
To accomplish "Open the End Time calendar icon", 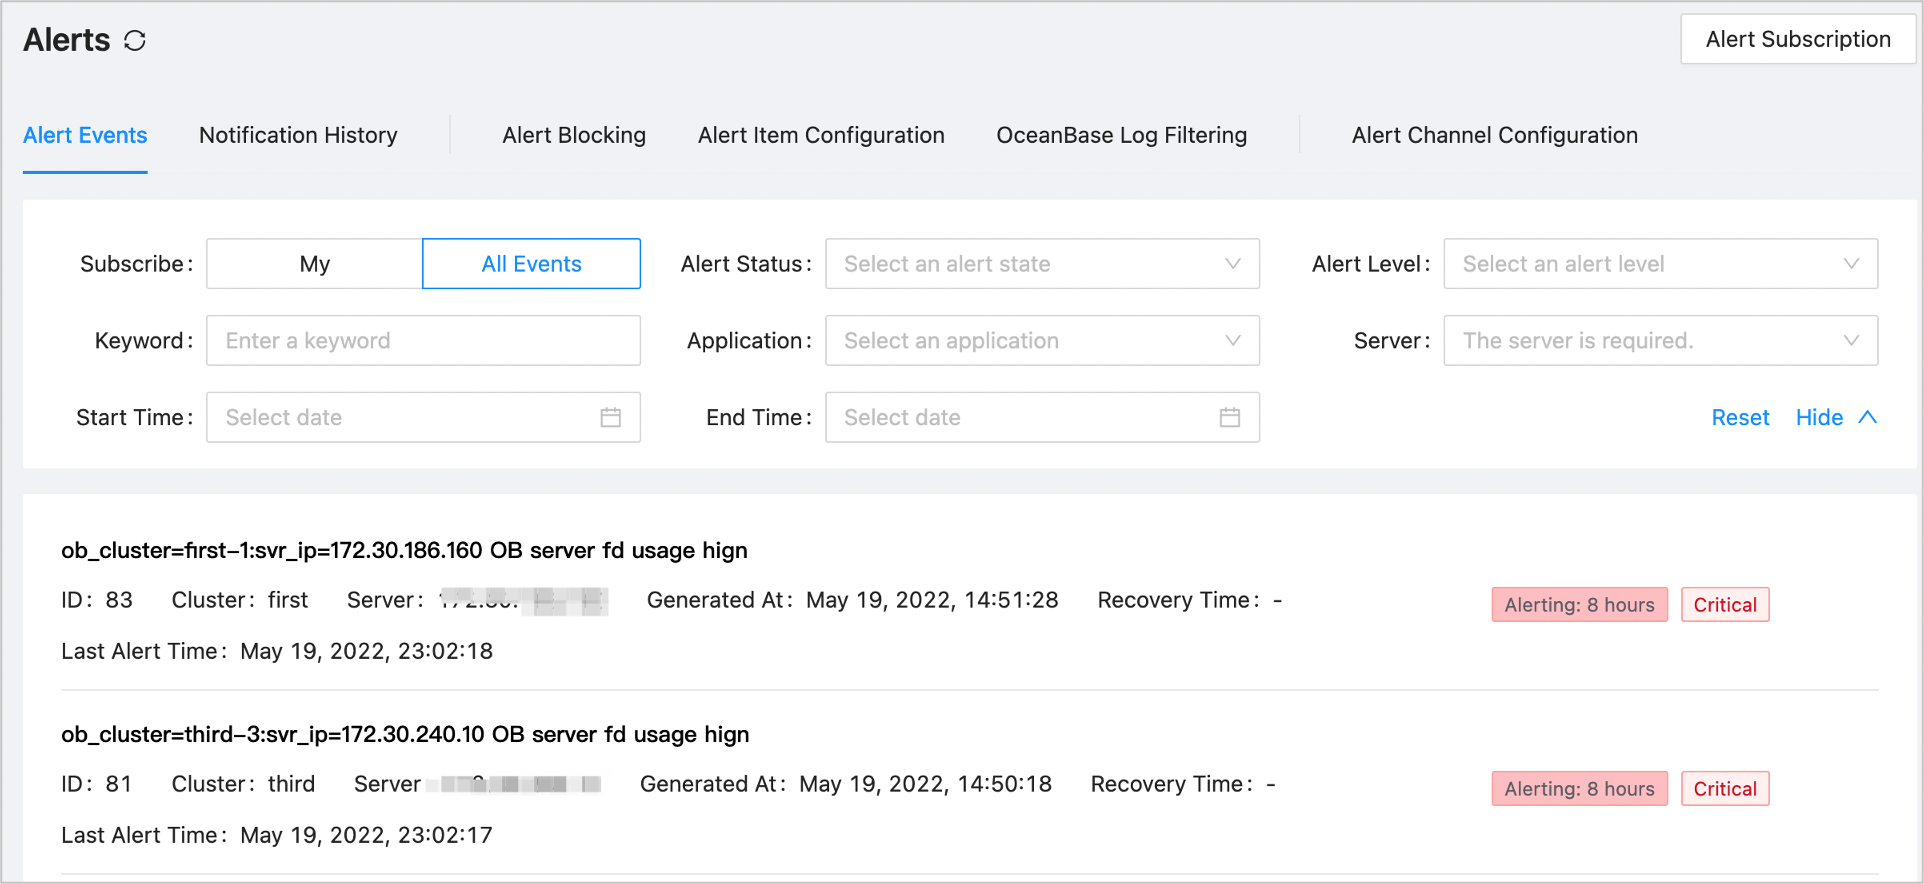I will click(1229, 417).
